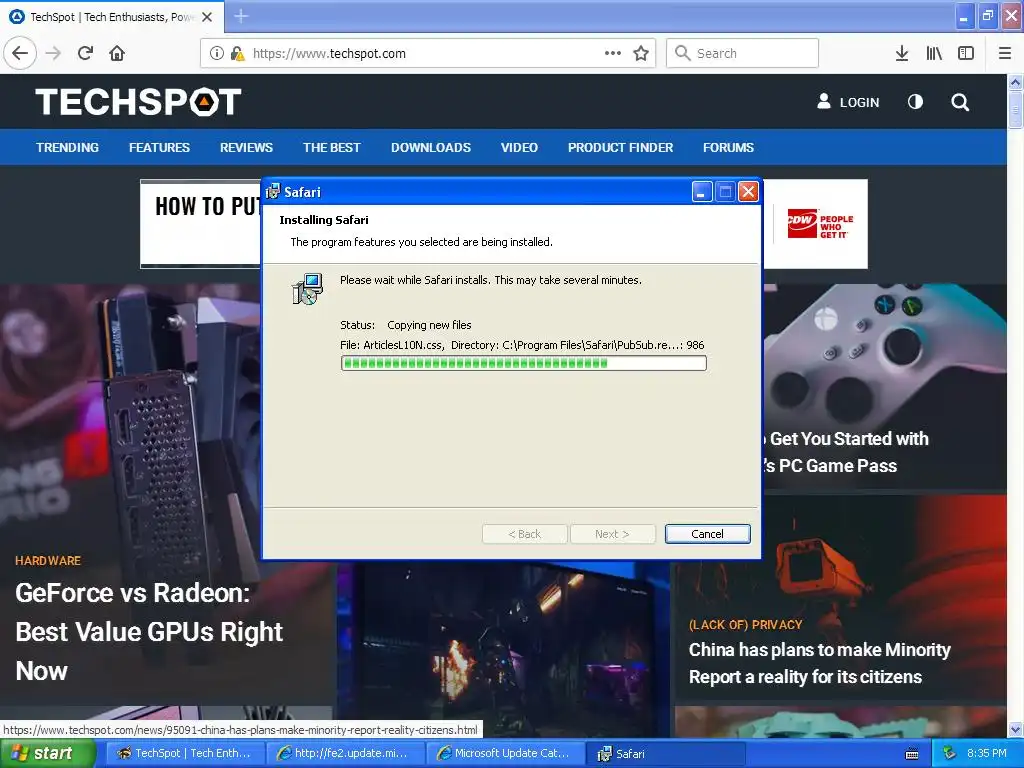The height and width of the screenshot is (768, 1024).
Task: Switch to Safari installer taskbar button
Action: pyautogui.click(x=665, y=753)
